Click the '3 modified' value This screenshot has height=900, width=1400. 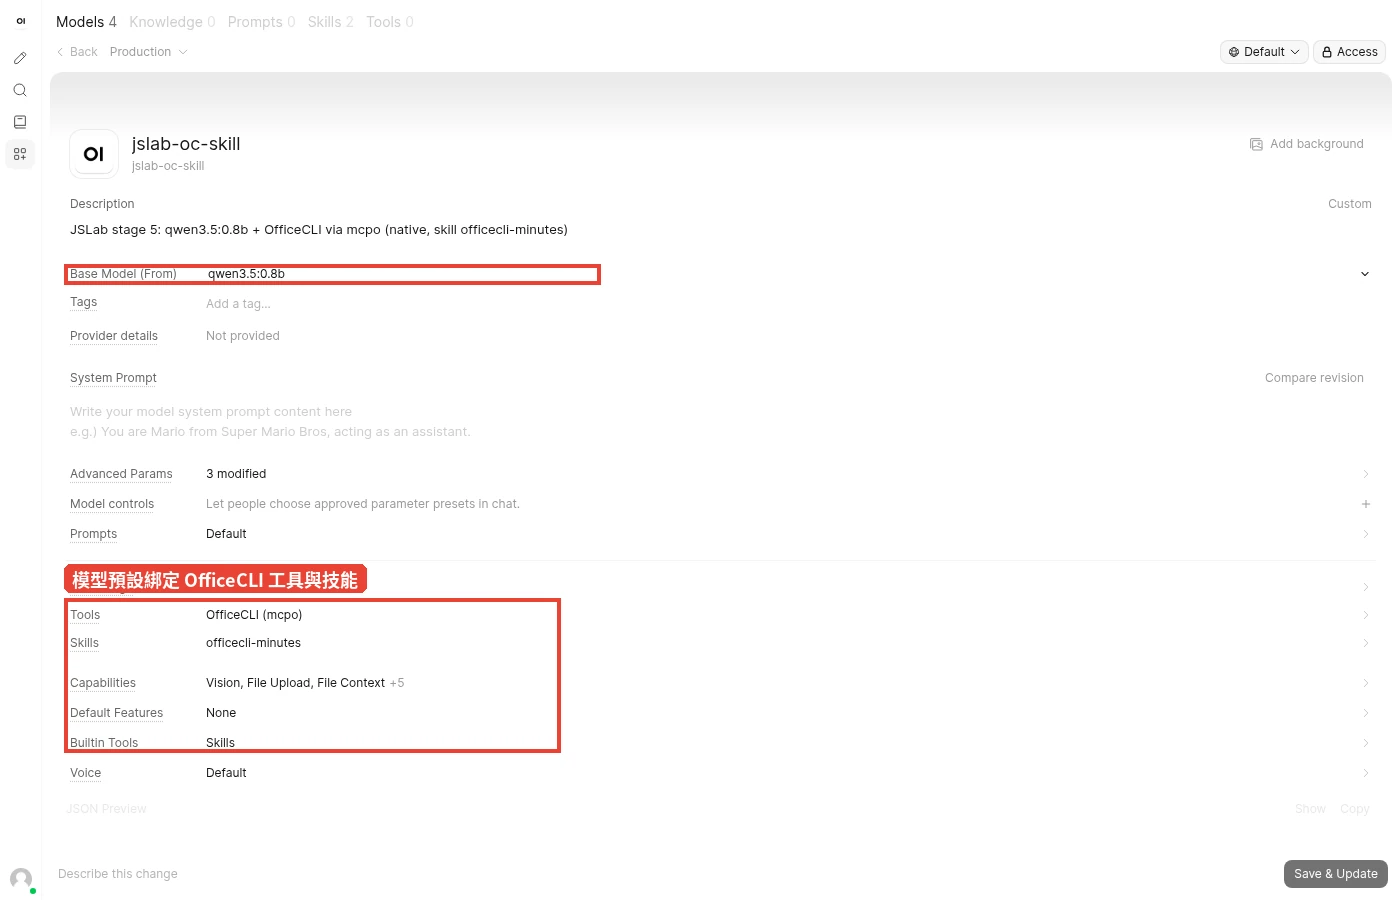click(x=236, y=474)
